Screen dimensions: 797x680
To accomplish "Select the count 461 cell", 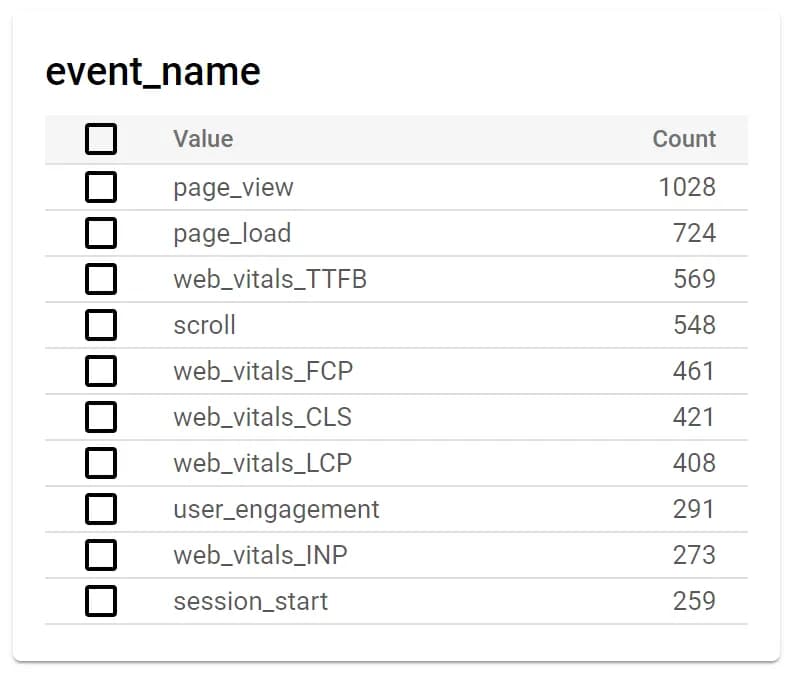I will [694, 371].
